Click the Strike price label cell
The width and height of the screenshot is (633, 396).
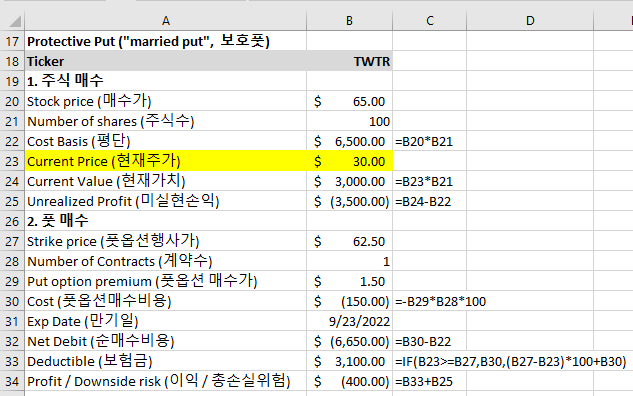tap(166, 241)
